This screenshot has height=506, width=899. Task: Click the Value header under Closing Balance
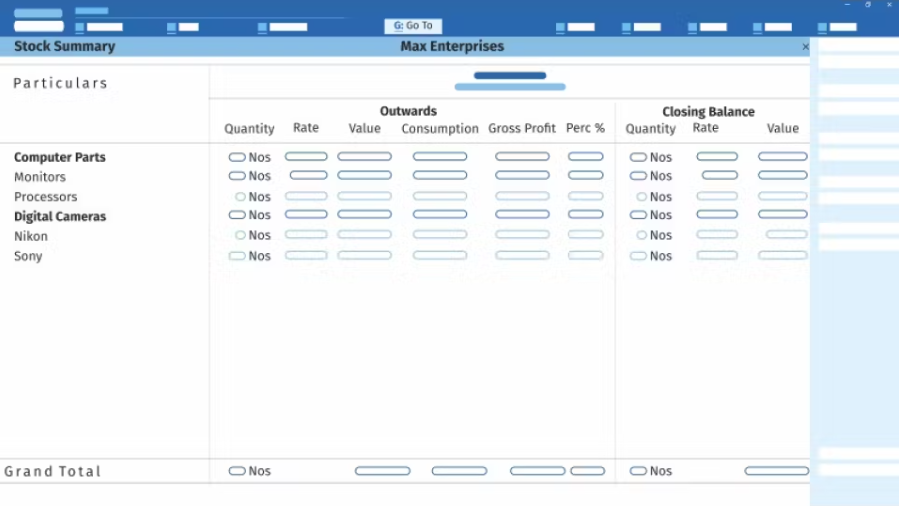783,128
